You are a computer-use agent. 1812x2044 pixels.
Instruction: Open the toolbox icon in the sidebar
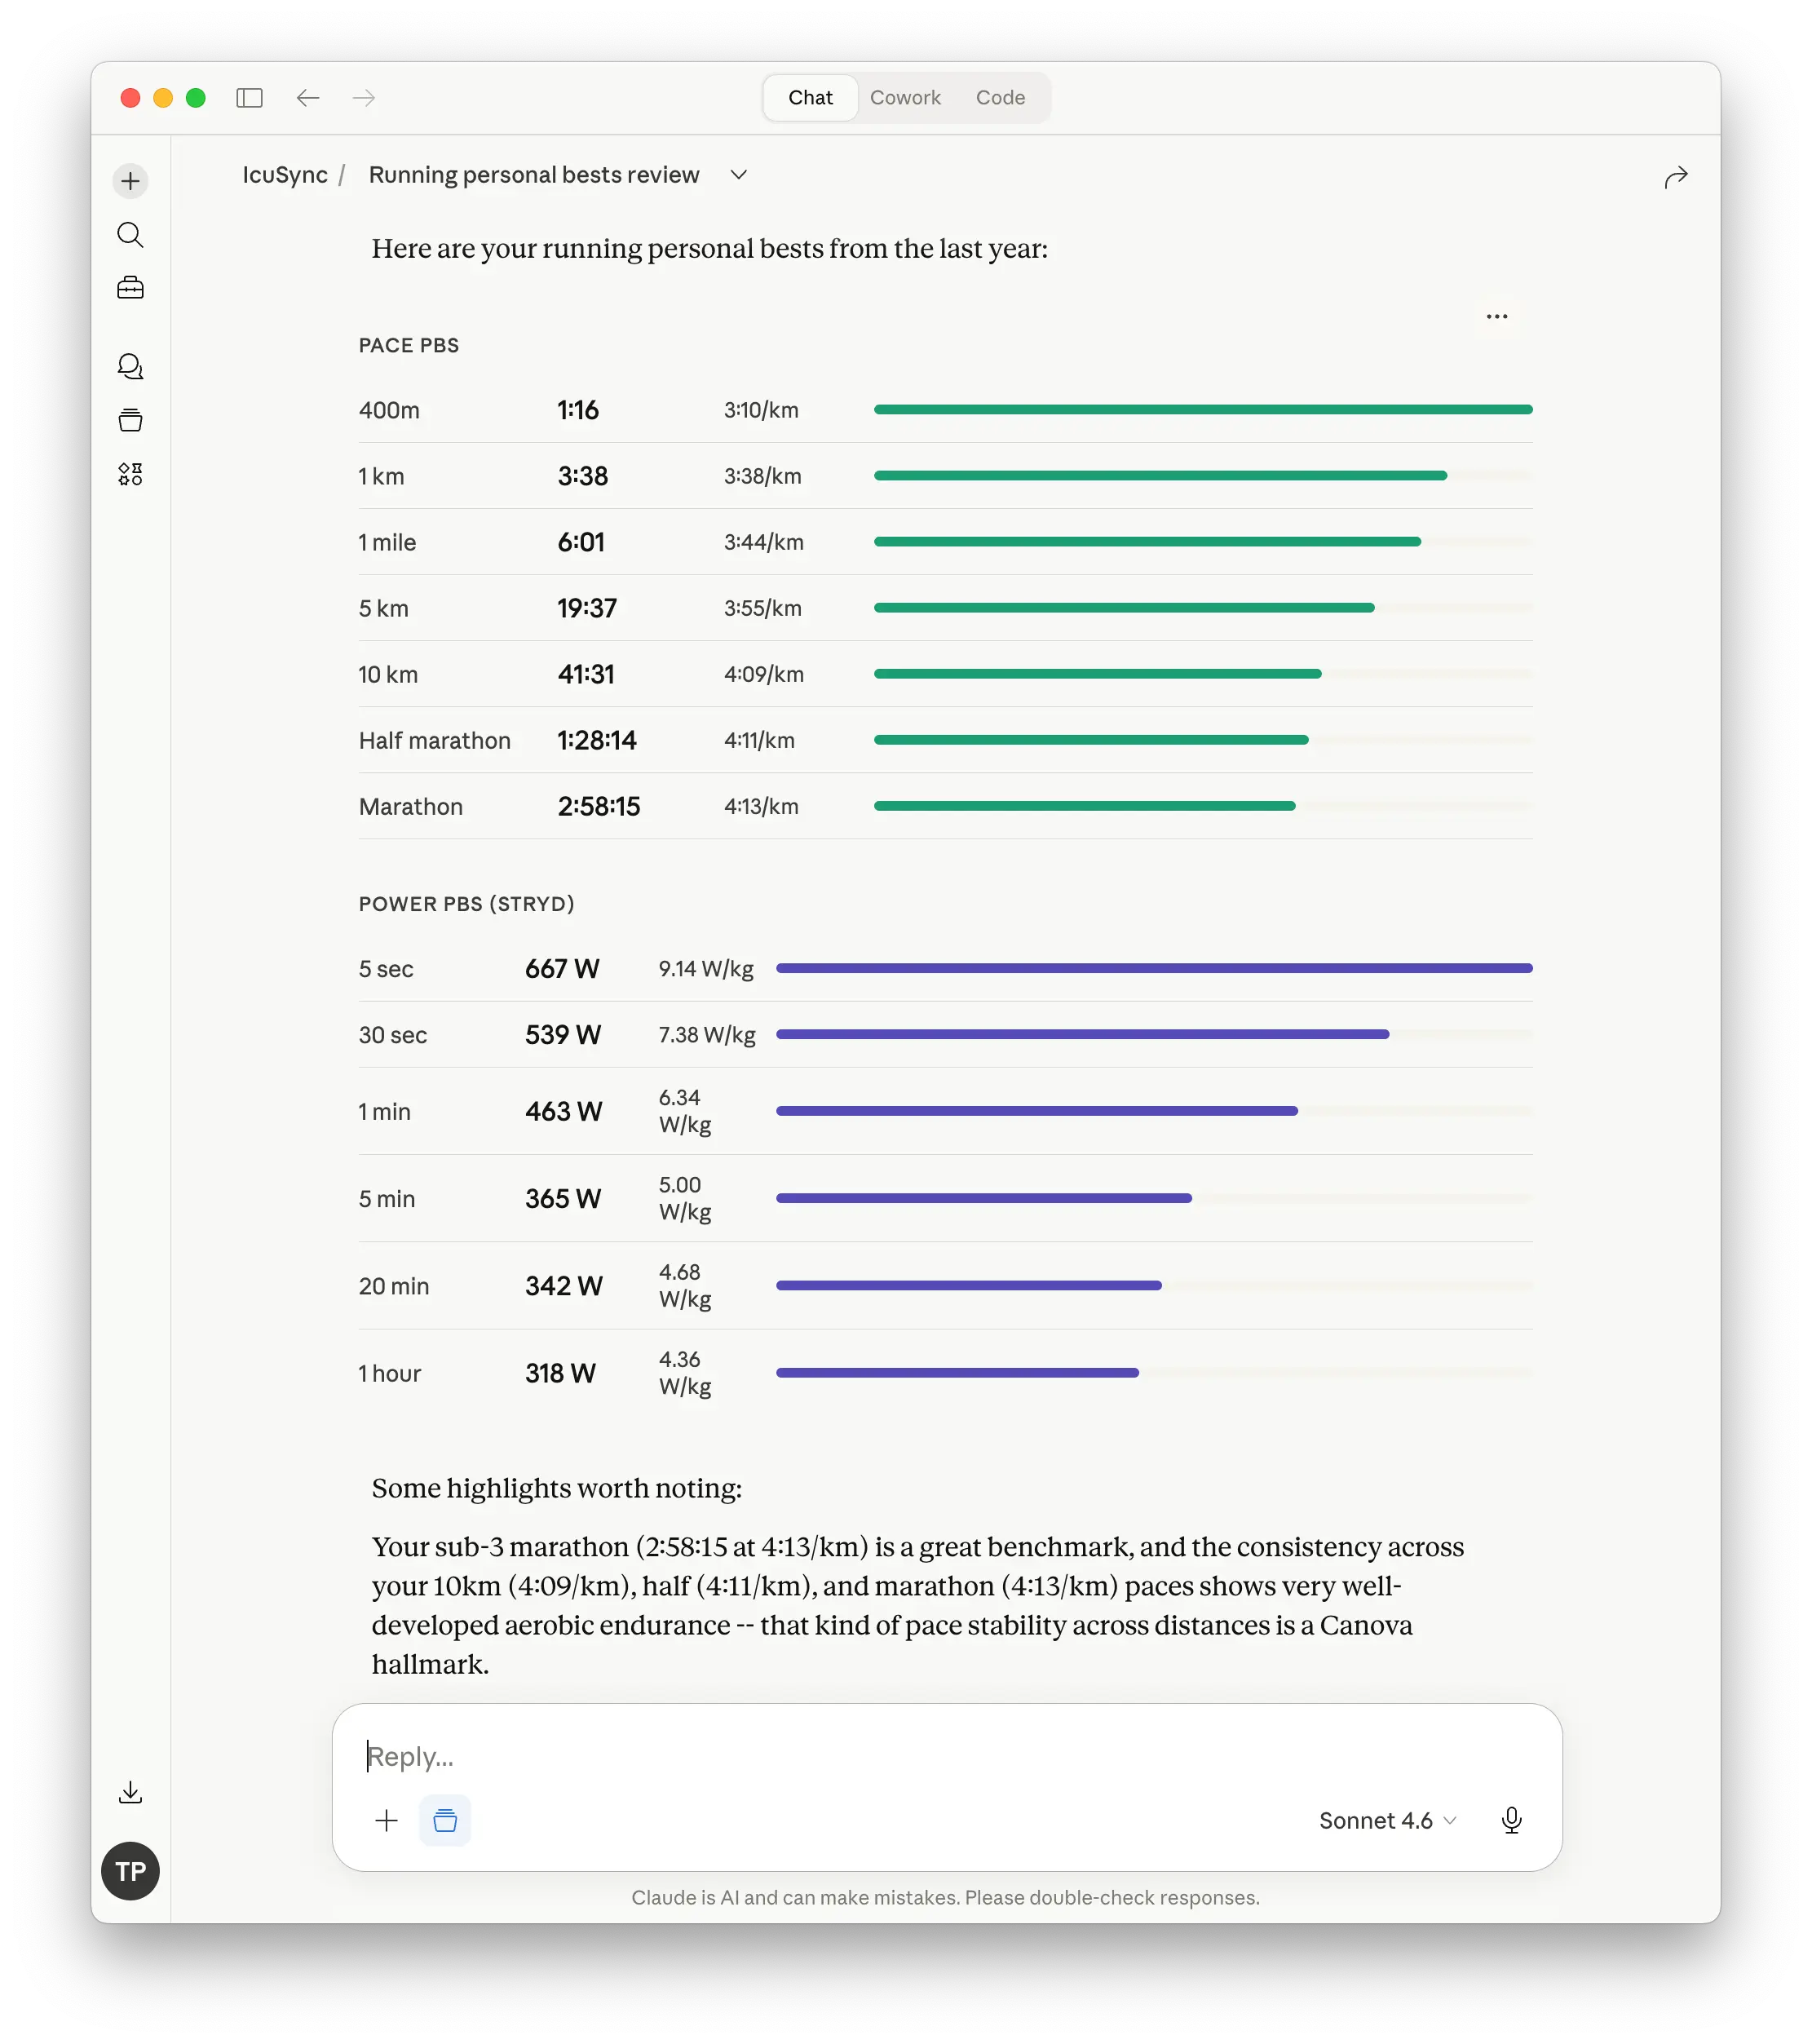point(130,288)
